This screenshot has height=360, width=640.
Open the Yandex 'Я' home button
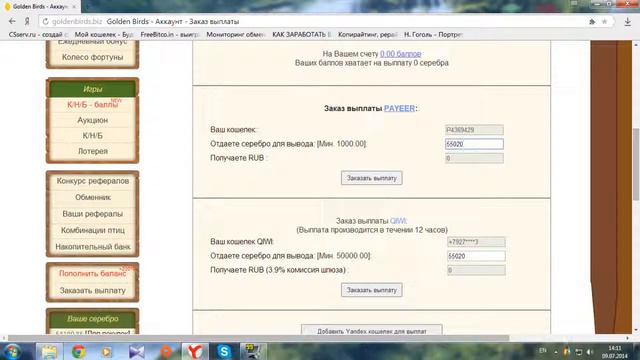[27, 21]
